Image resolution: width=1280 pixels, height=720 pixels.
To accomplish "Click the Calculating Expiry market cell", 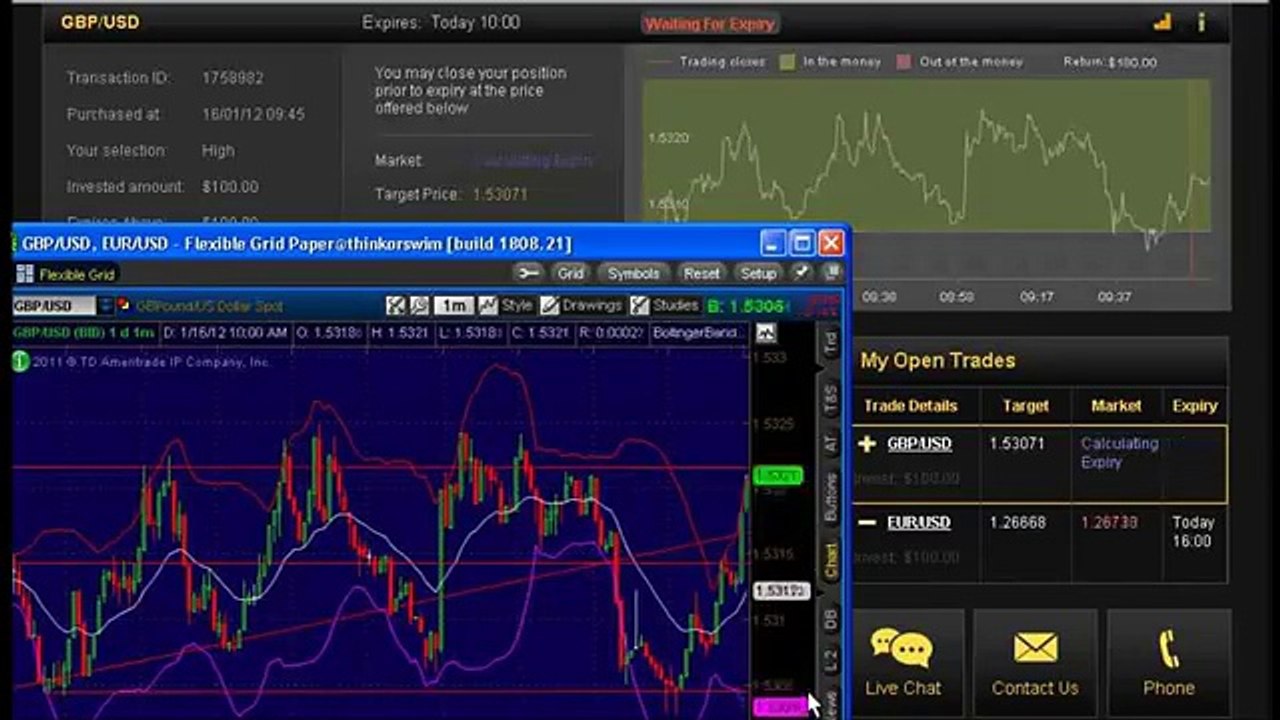I will (1119, 453).
